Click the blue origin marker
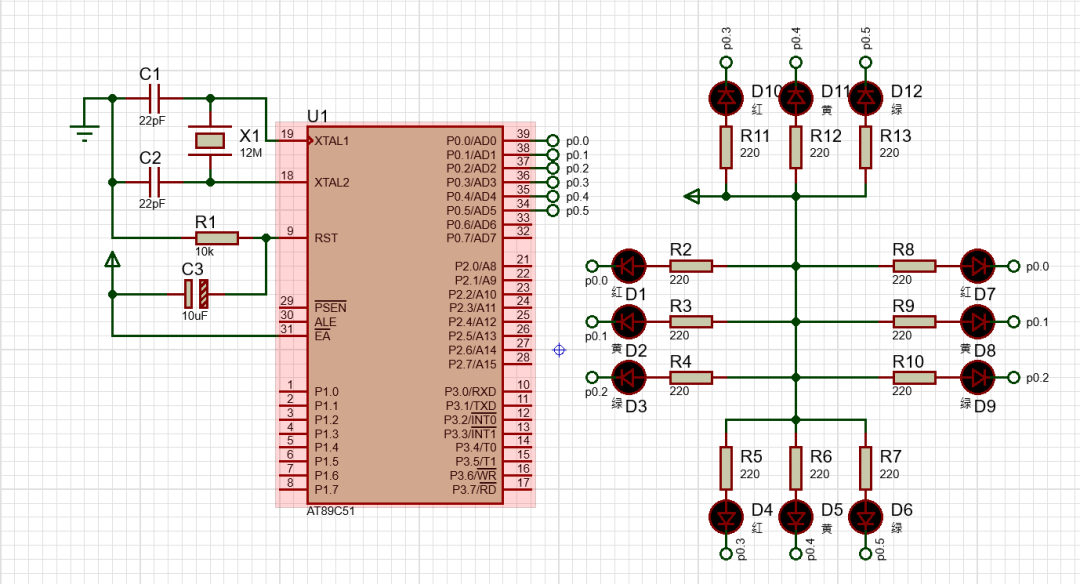Image resolution: width=1080 pixels, height=584 pixels. (x=559, y=350)
